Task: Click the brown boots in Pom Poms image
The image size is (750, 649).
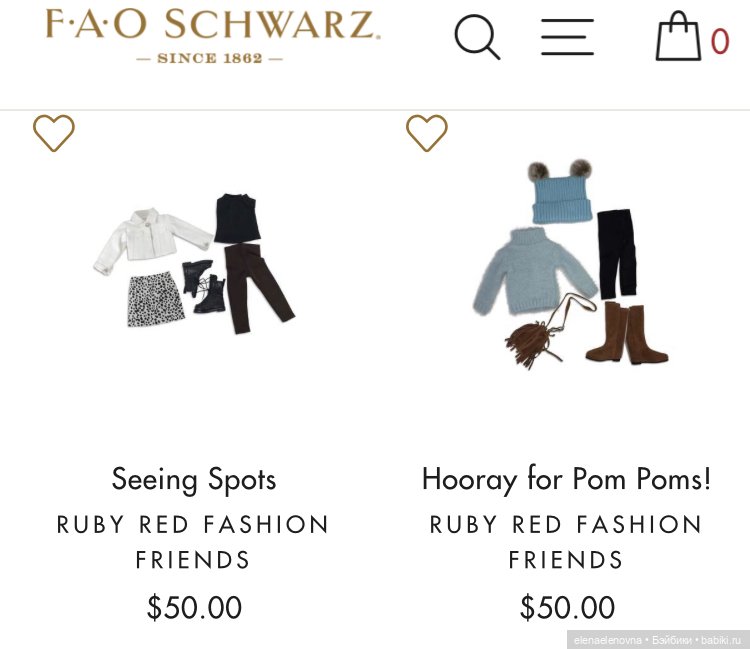Action: click(626, 333)
